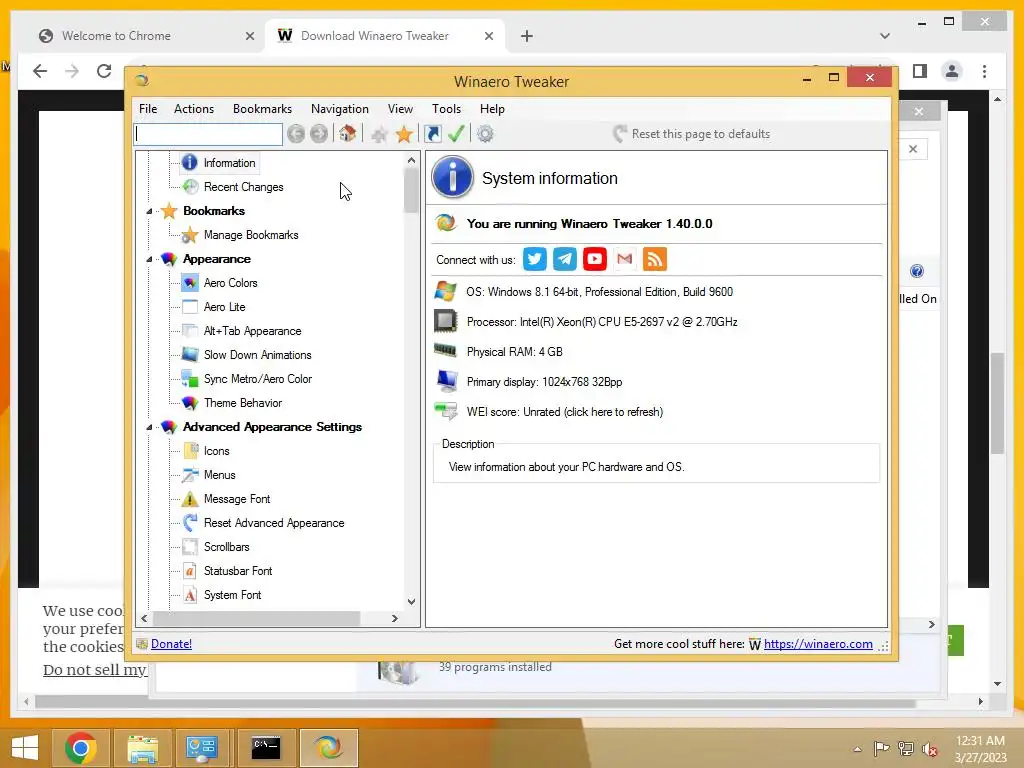Select Menus tree entry
The height and width of the screenshot is (768, 1024).
click(219, 475)
